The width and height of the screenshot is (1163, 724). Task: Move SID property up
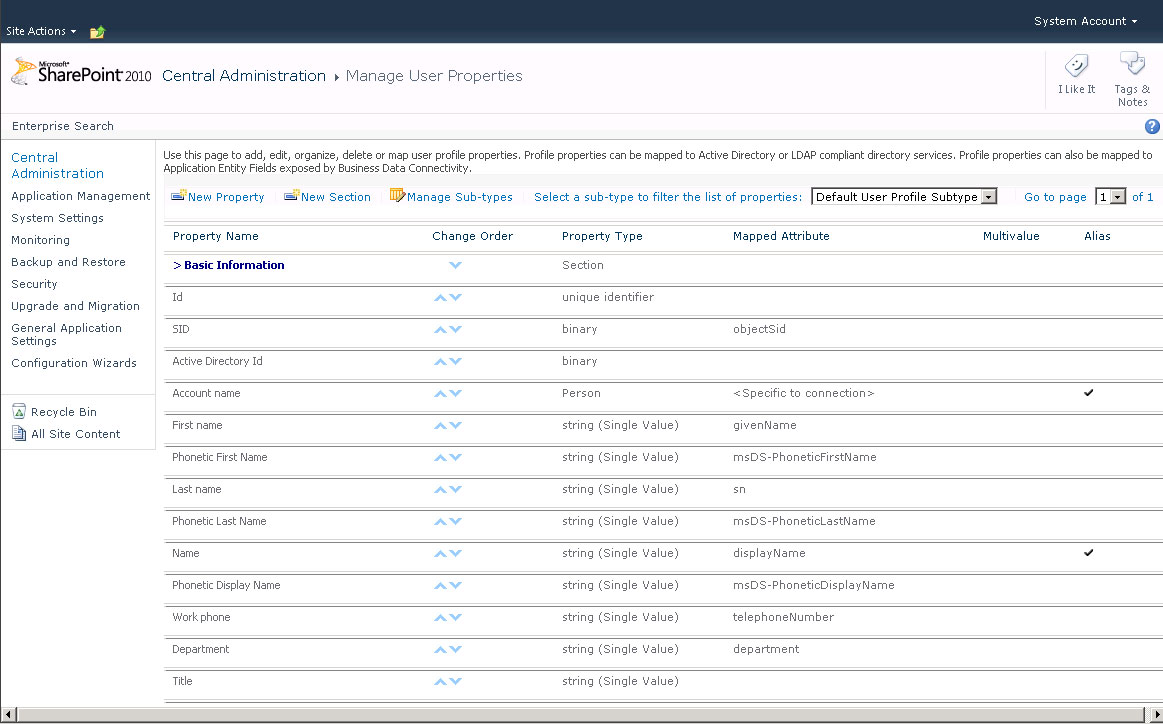click(x=440, y=329)
